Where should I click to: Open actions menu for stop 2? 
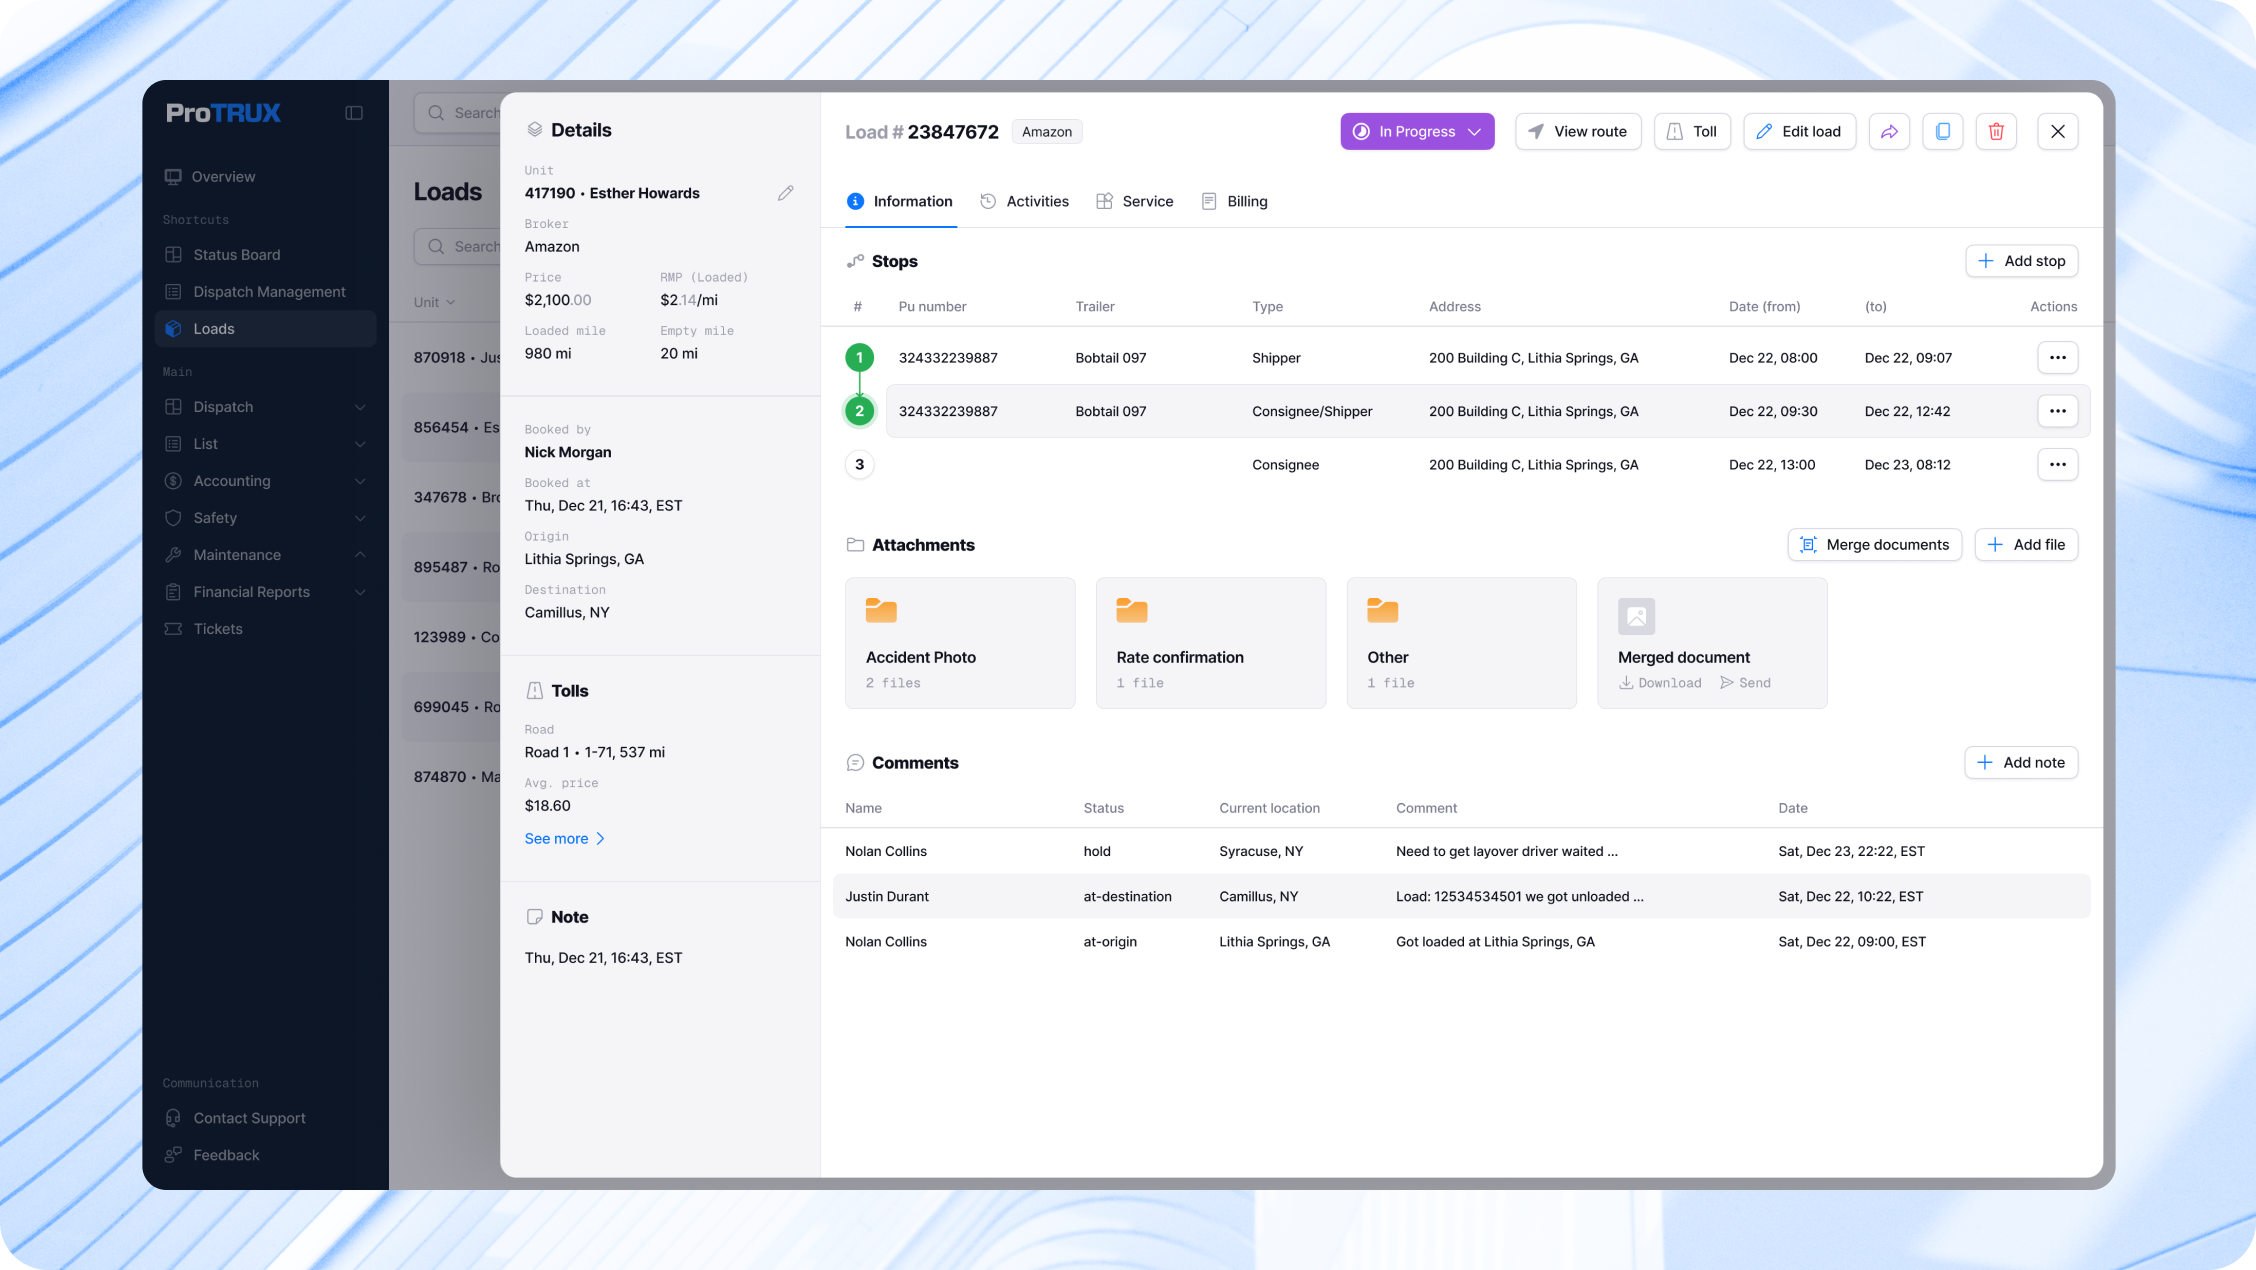pyautogui.click(x=2057, y=411)
